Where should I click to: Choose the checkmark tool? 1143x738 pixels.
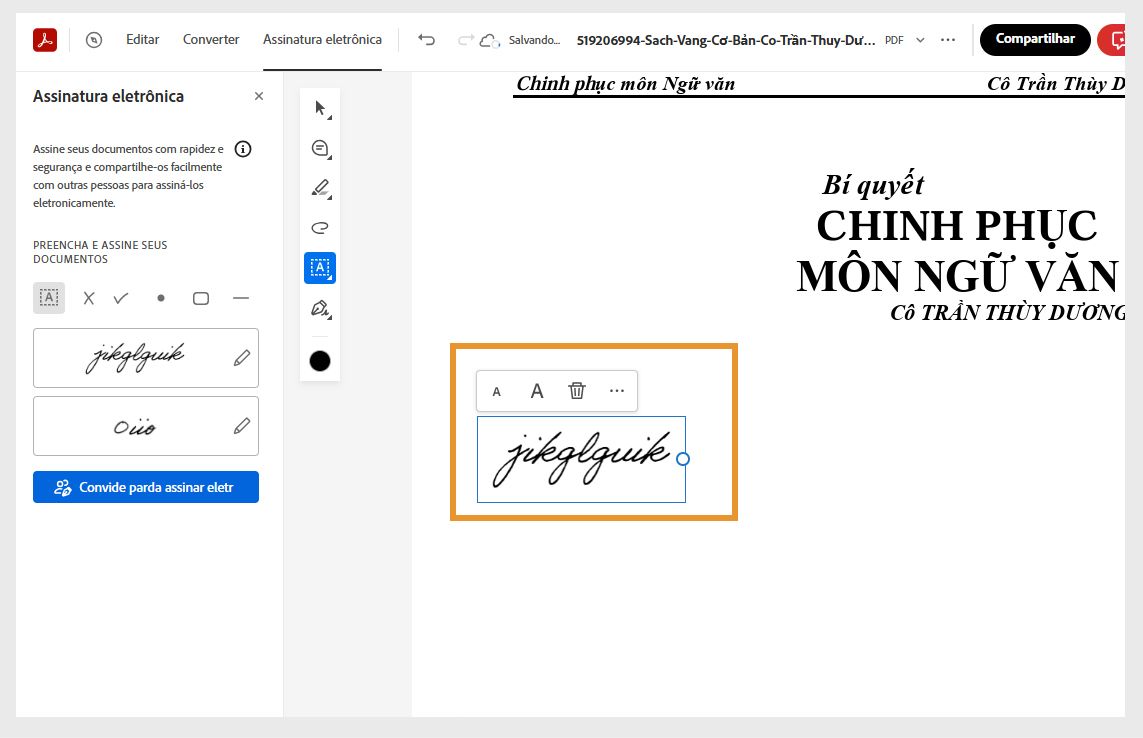coord(121,298)
